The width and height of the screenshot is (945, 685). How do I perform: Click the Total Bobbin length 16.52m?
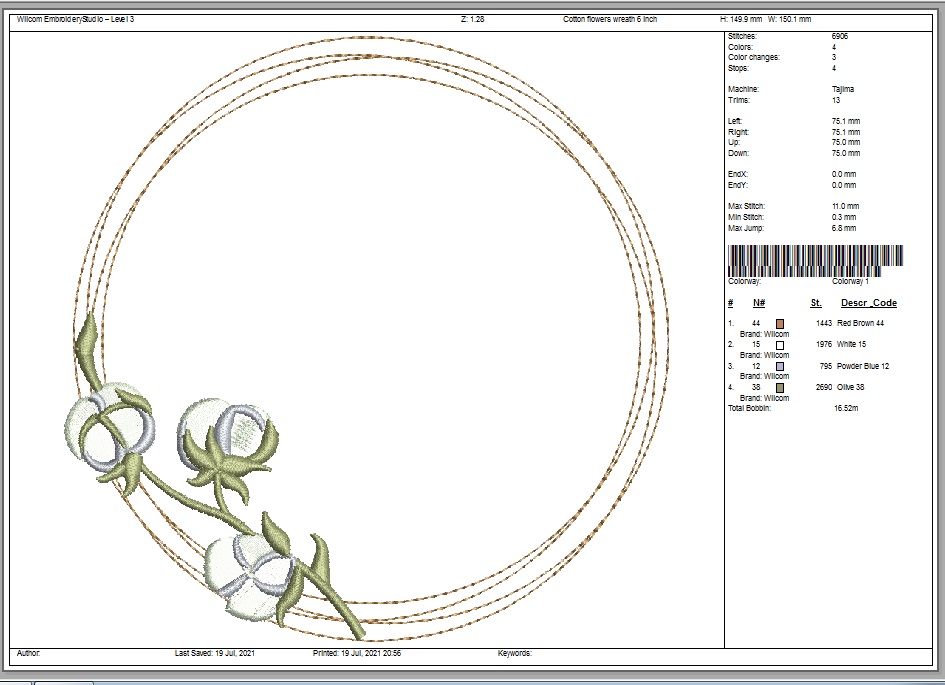pos(847,408)
